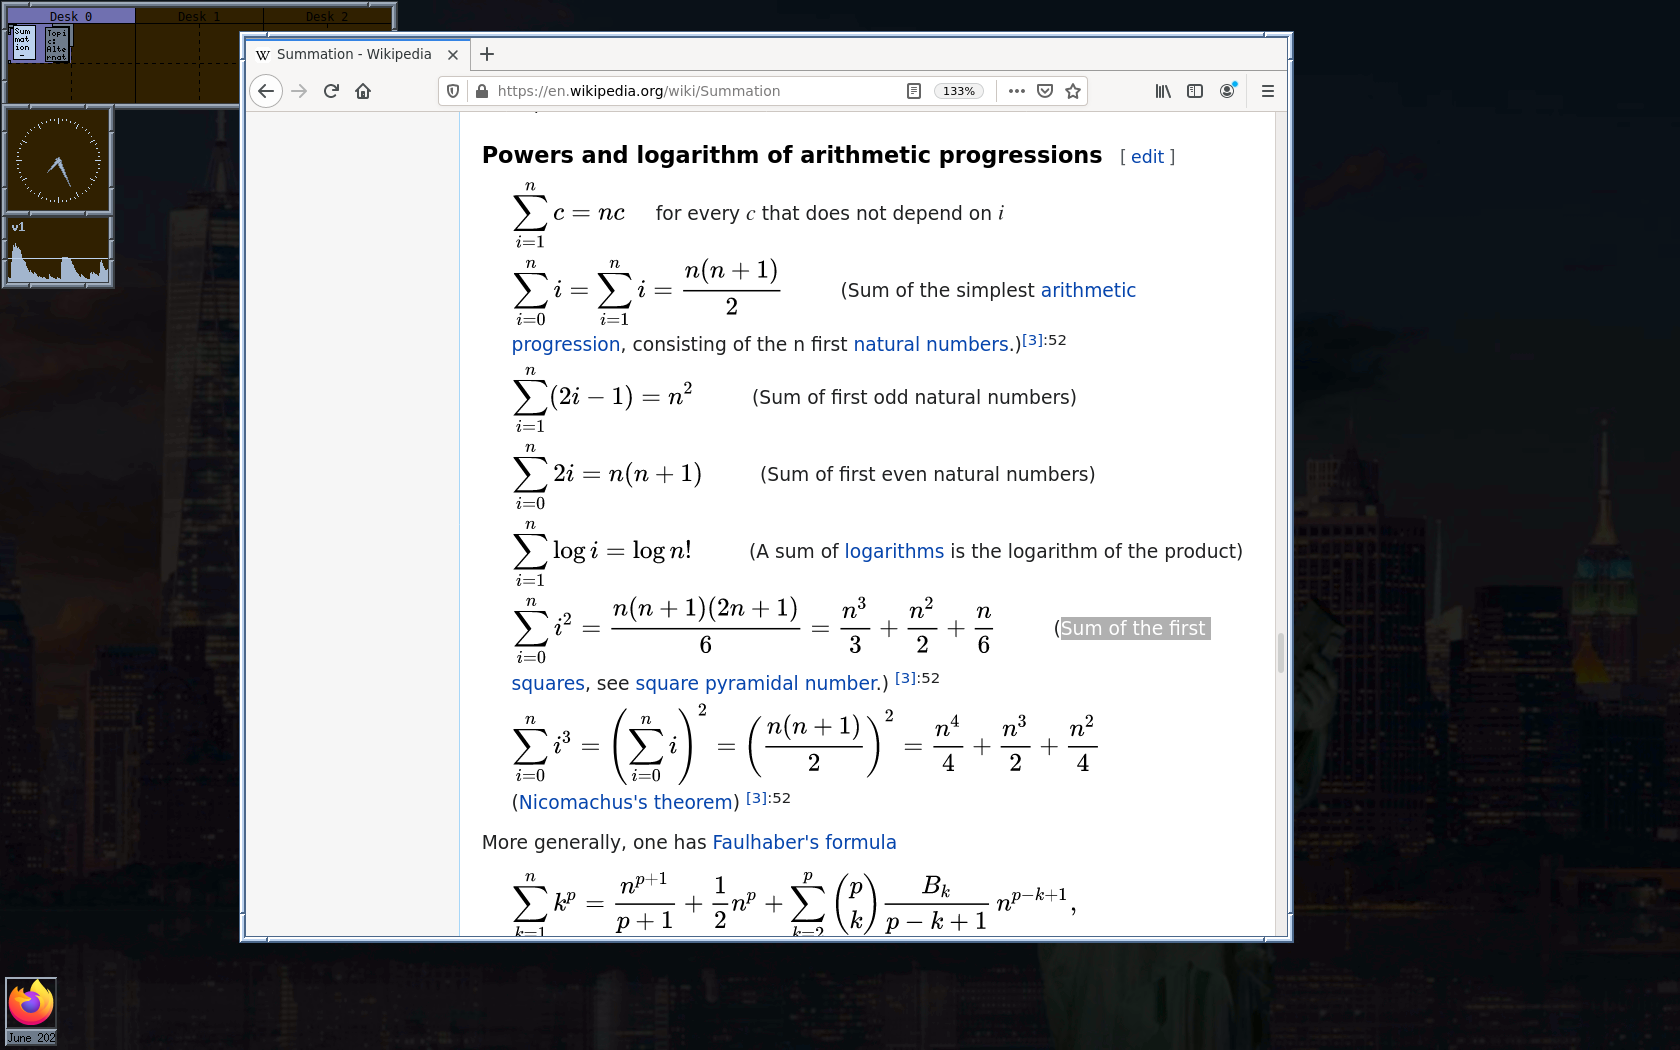
Task: Show site security info via padlock
Action: (x=482, y=91)
